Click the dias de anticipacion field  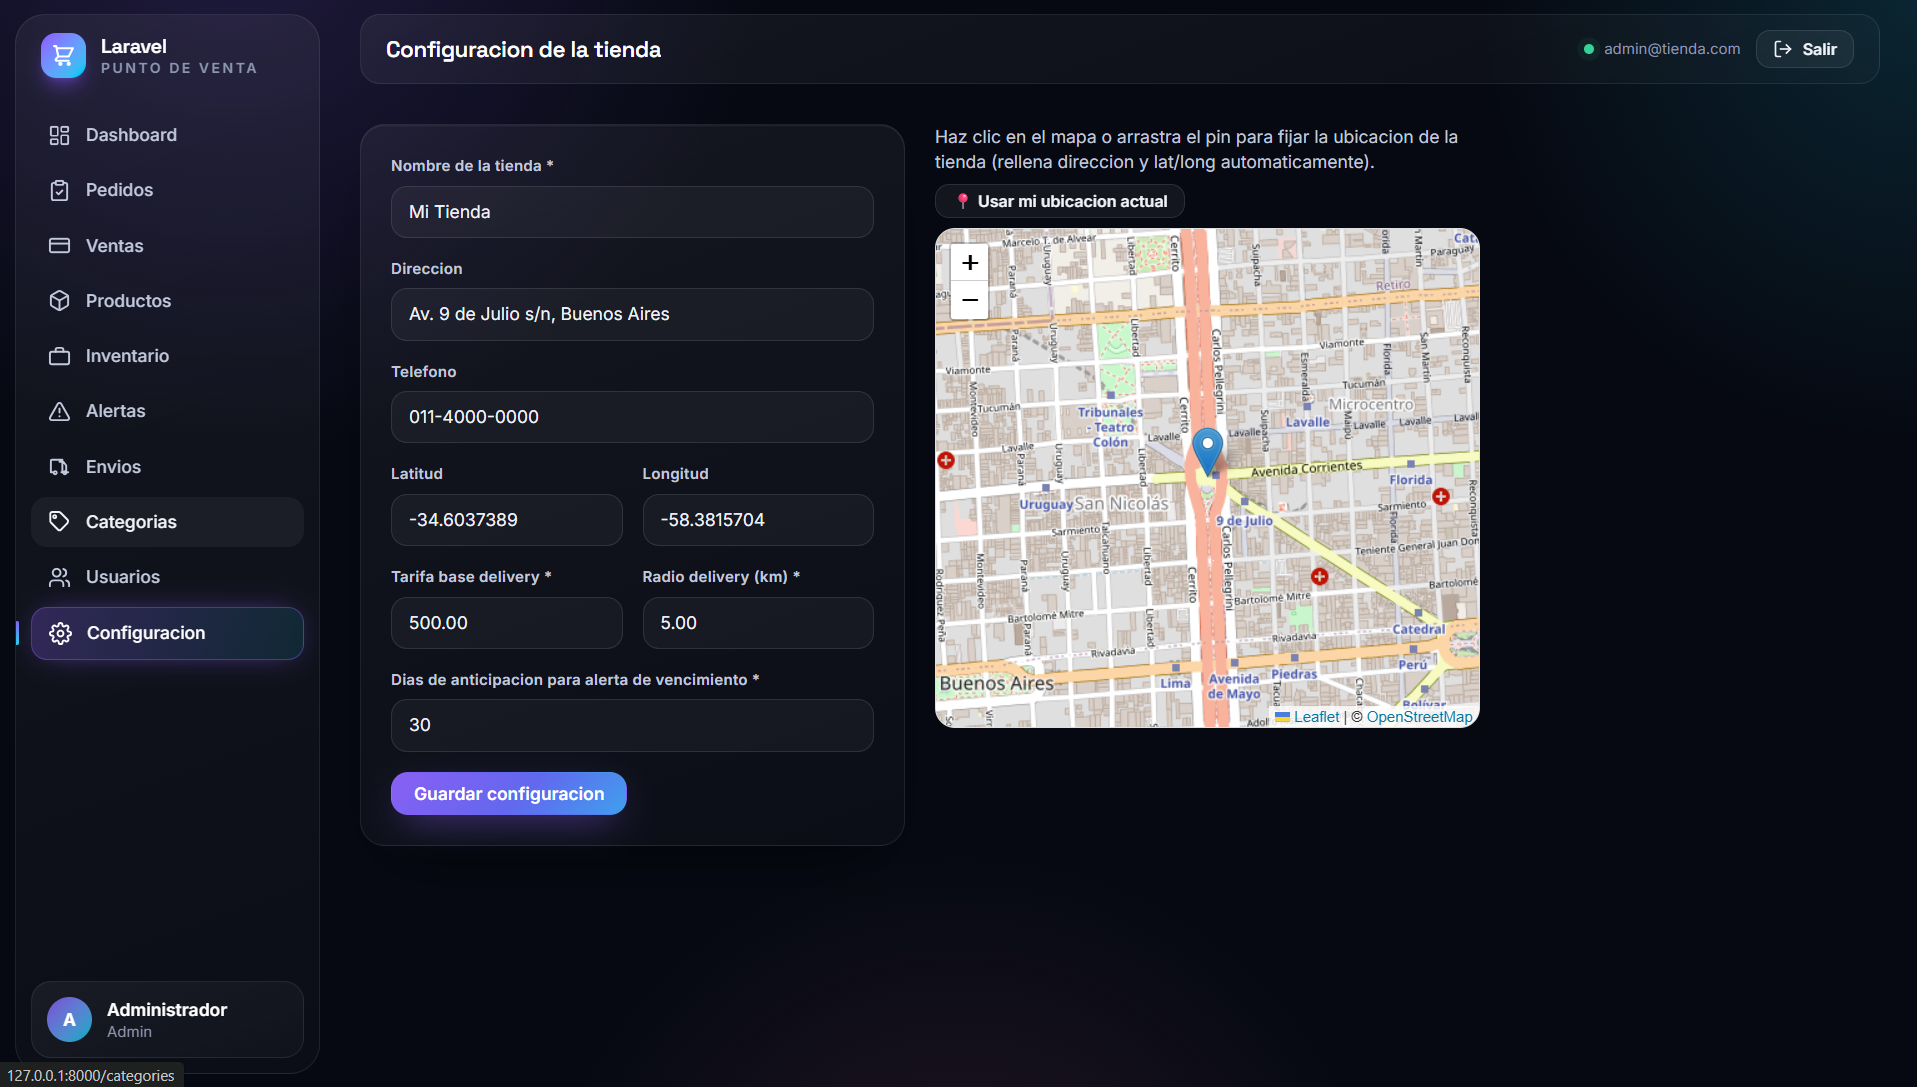pyautogui.click(x=632, y=725)
